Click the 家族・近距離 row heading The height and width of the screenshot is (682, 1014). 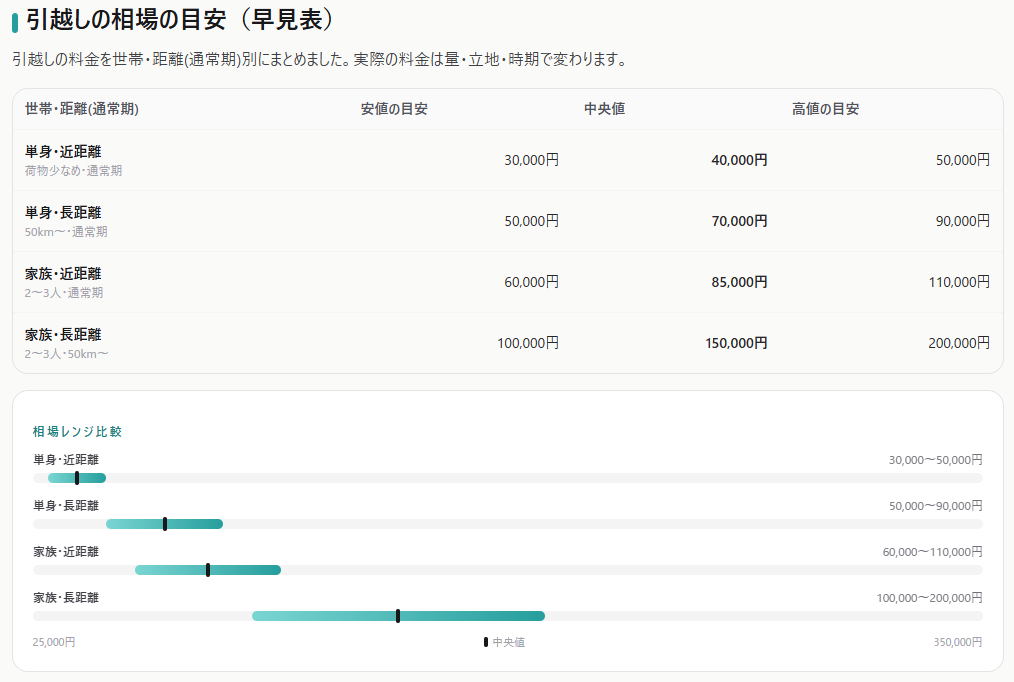(x=63, y=274)
